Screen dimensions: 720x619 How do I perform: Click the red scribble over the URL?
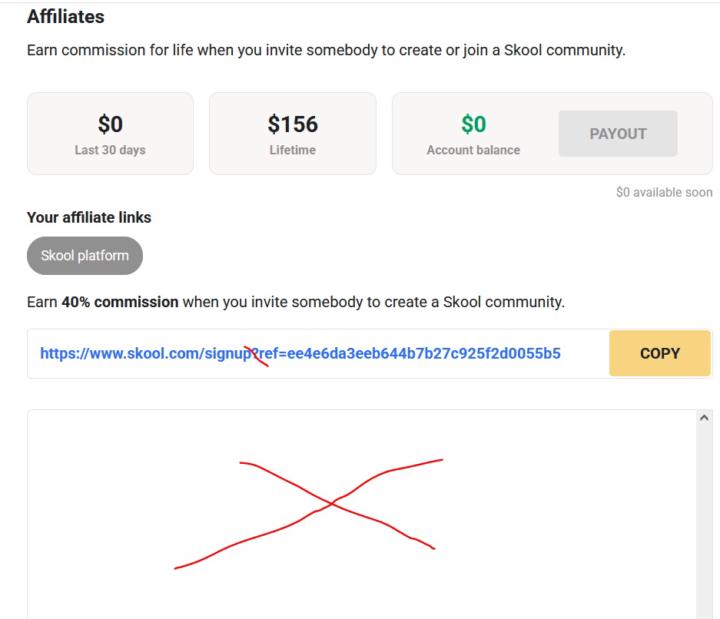click(259, 353)
